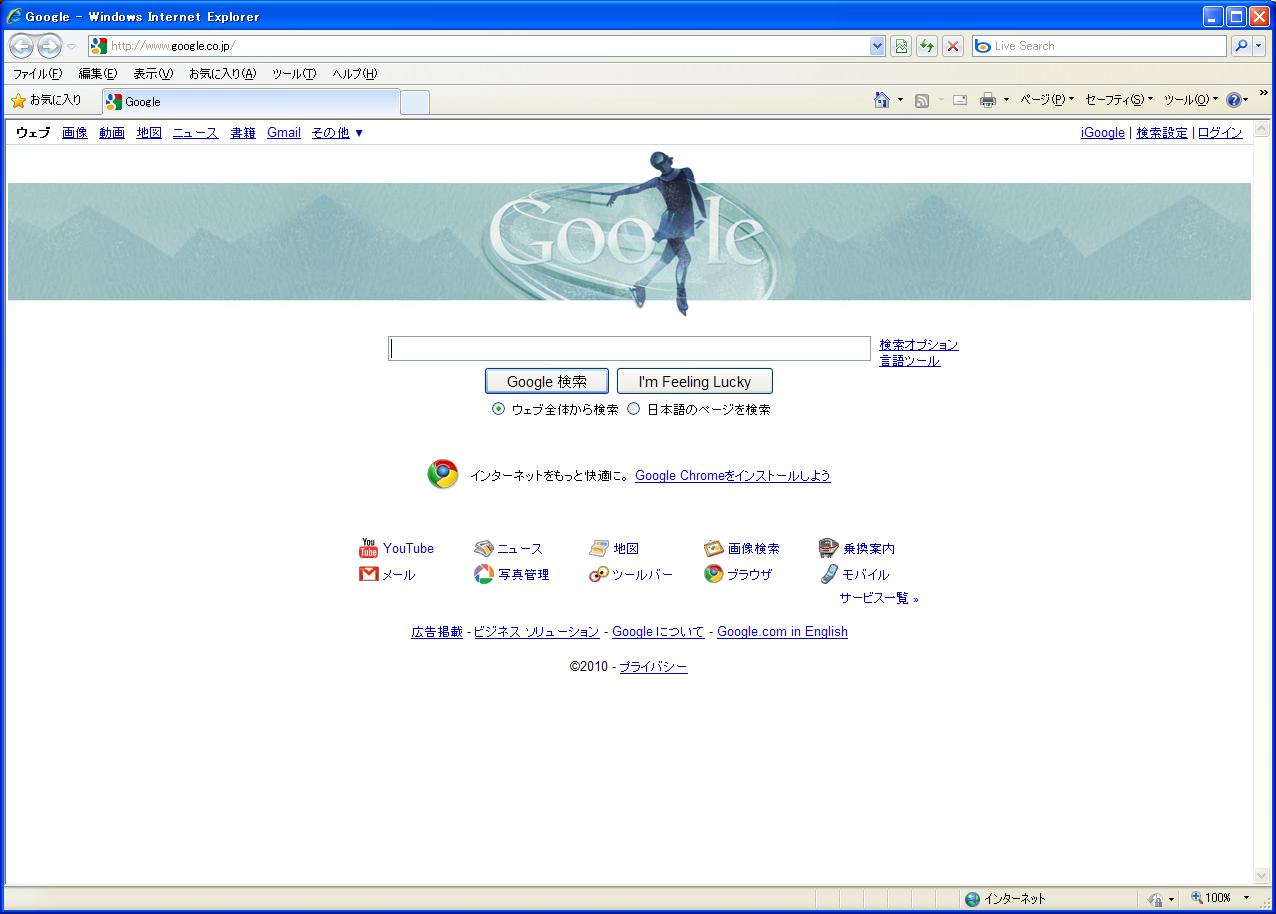Screen dimensions: 1276x914
Task: Open the お気に入り(A) menu
Action: pyautogui.click(x=222, y=74)
